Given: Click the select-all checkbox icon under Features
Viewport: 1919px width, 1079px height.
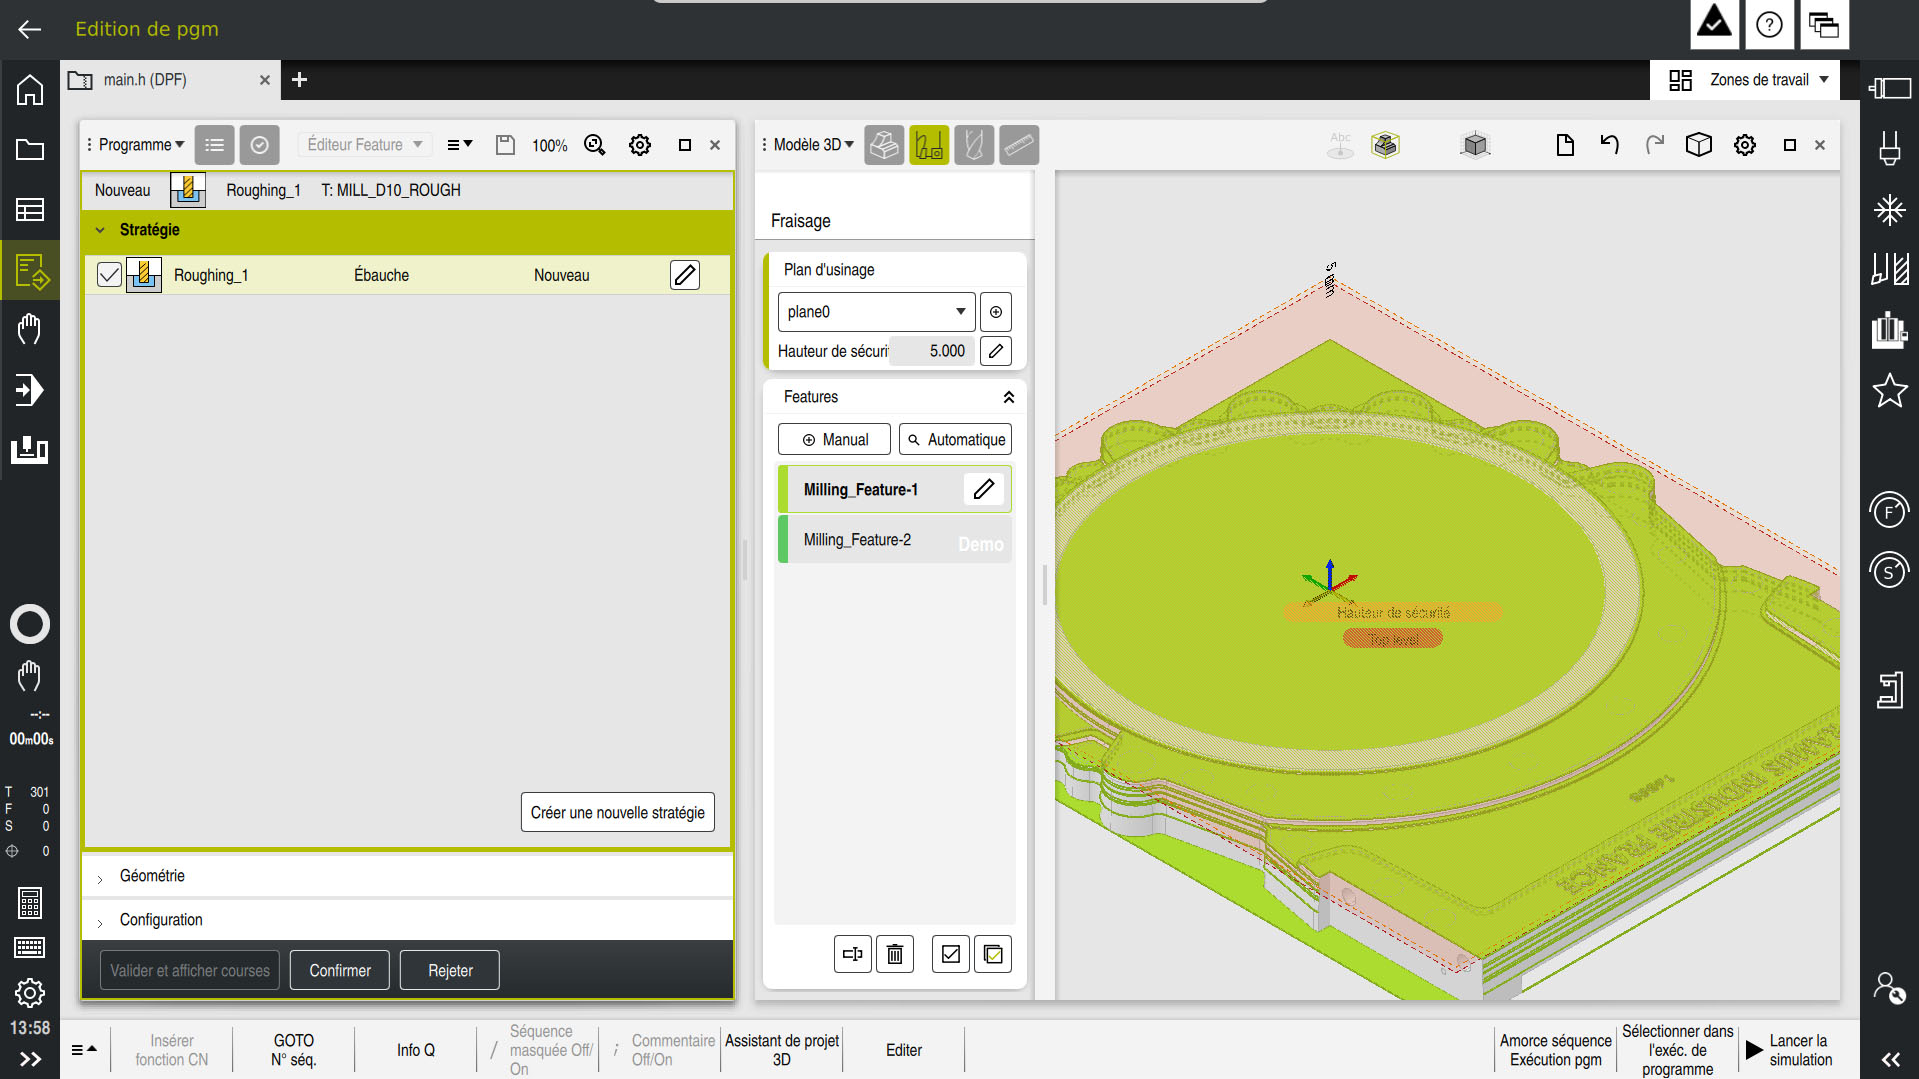Looking at the screenshot, I should pos(950,954).
